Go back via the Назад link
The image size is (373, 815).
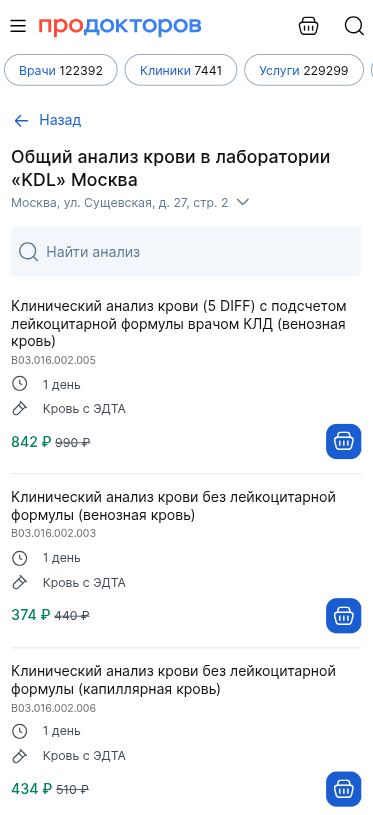pos(60,120)
